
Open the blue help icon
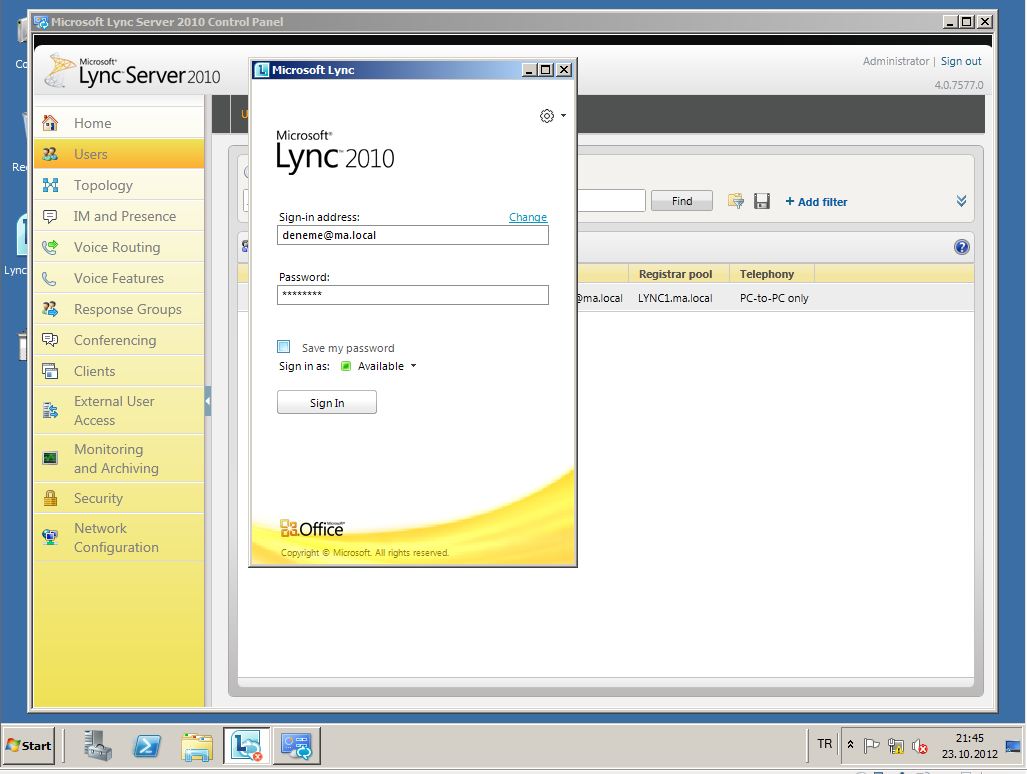tap(962, 247)
